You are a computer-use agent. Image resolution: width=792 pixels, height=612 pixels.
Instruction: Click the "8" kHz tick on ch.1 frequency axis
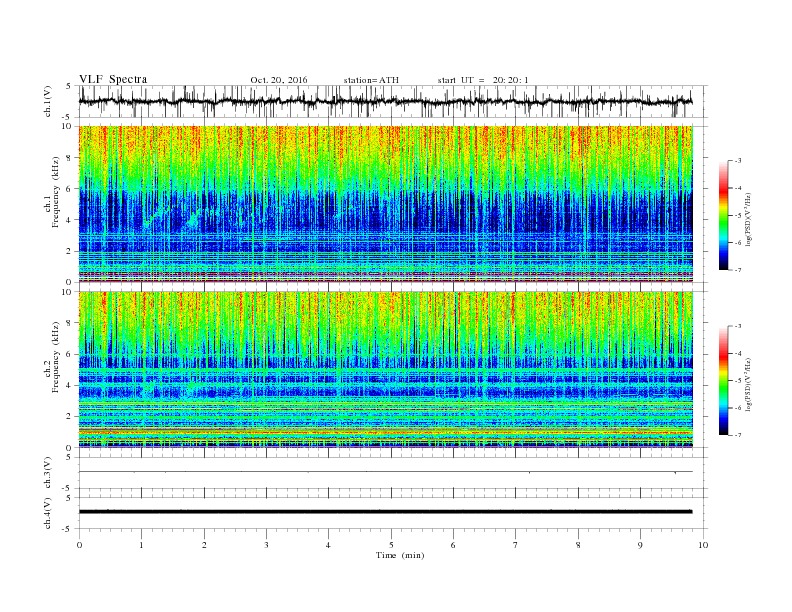(69, 158)
